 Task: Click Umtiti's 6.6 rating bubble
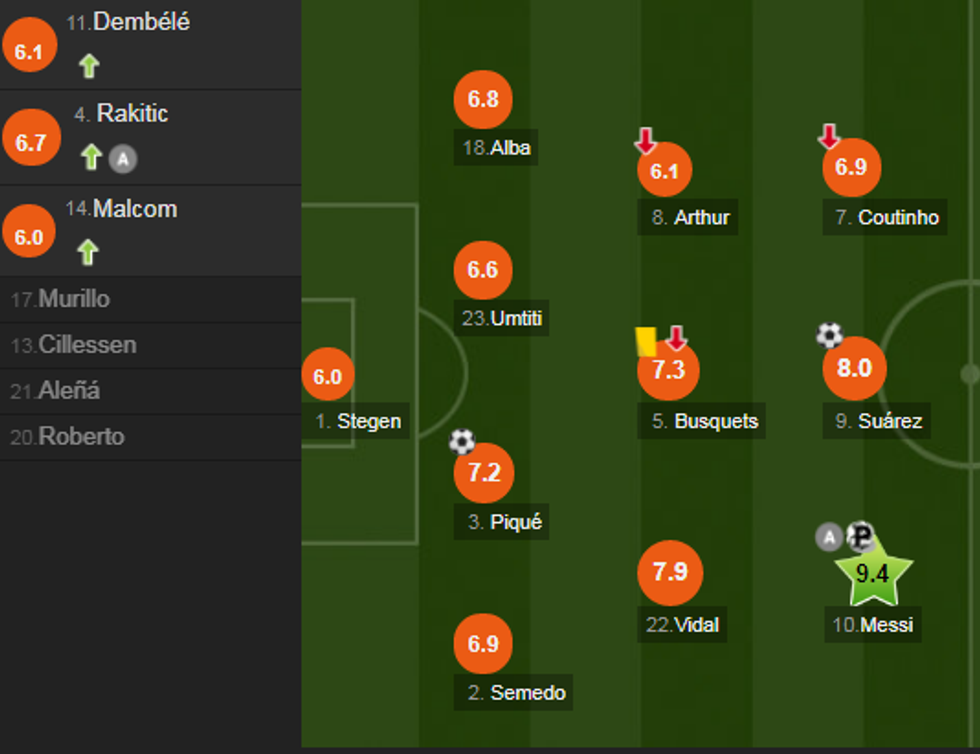(483, 270)
